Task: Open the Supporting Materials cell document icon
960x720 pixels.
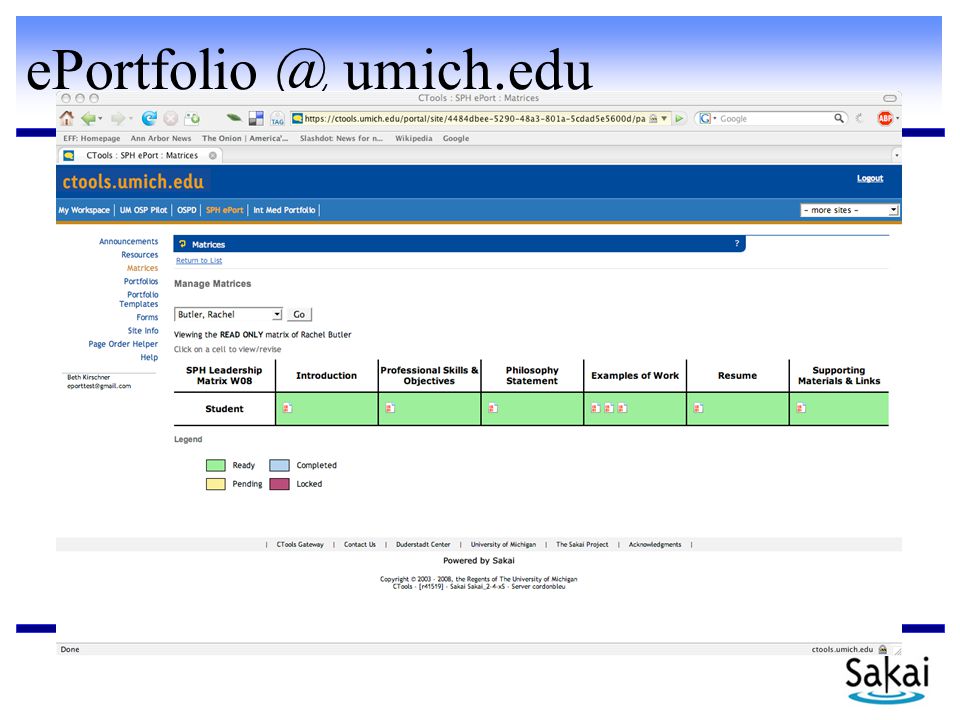Action: [x=801, y=408]
